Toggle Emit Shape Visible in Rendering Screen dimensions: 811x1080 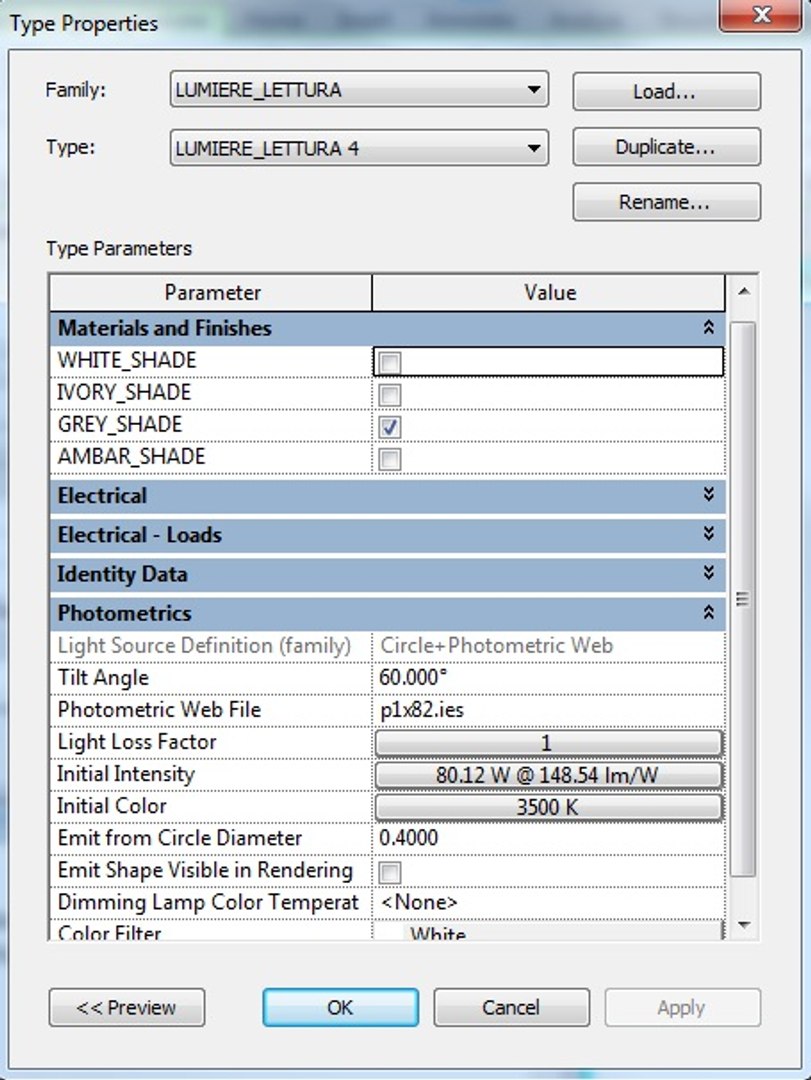390,872
